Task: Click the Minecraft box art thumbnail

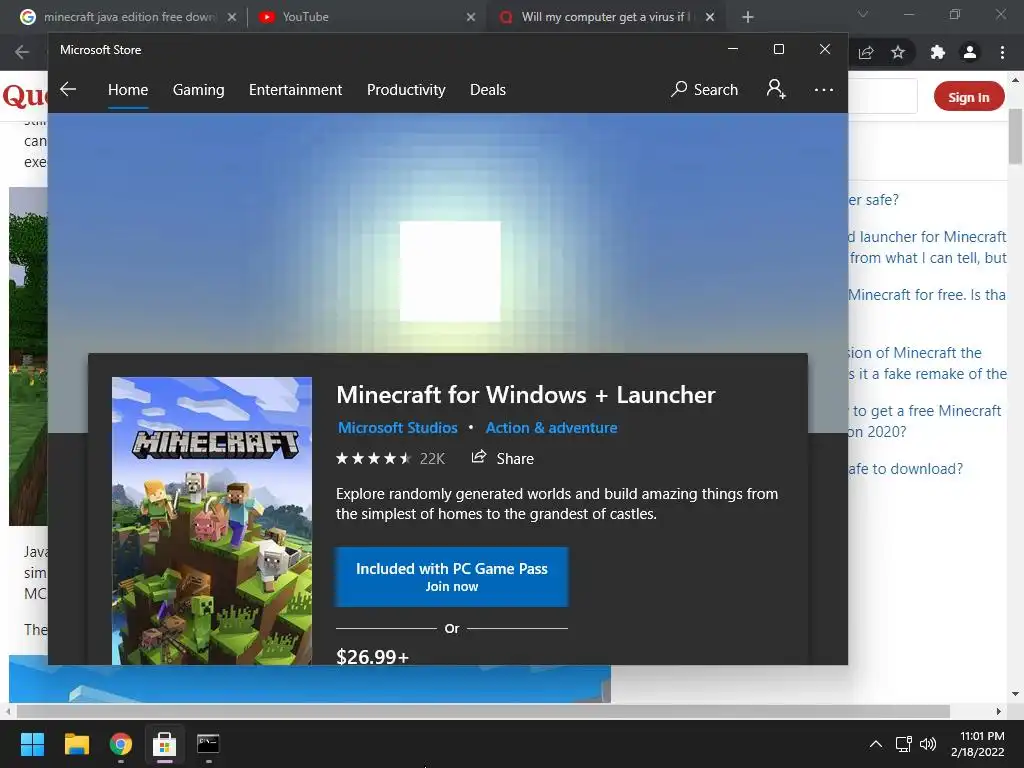Action: 212,520
